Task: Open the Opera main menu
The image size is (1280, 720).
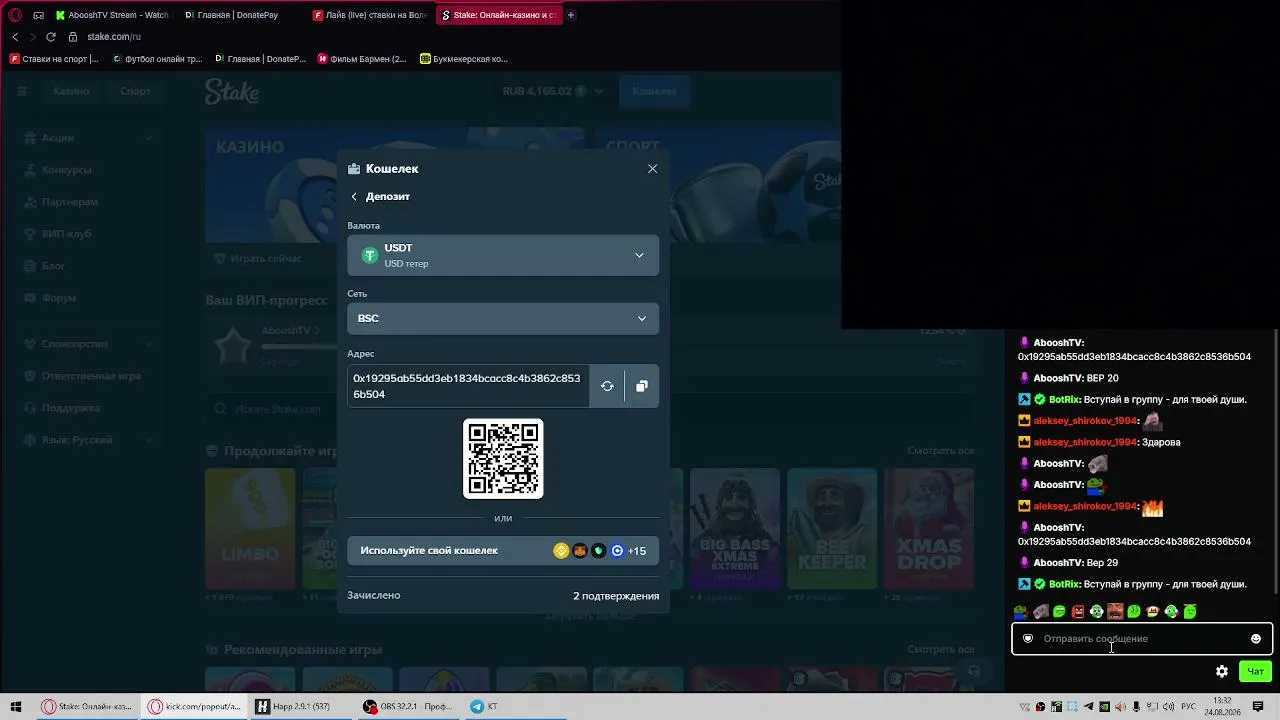Action: 14,15
